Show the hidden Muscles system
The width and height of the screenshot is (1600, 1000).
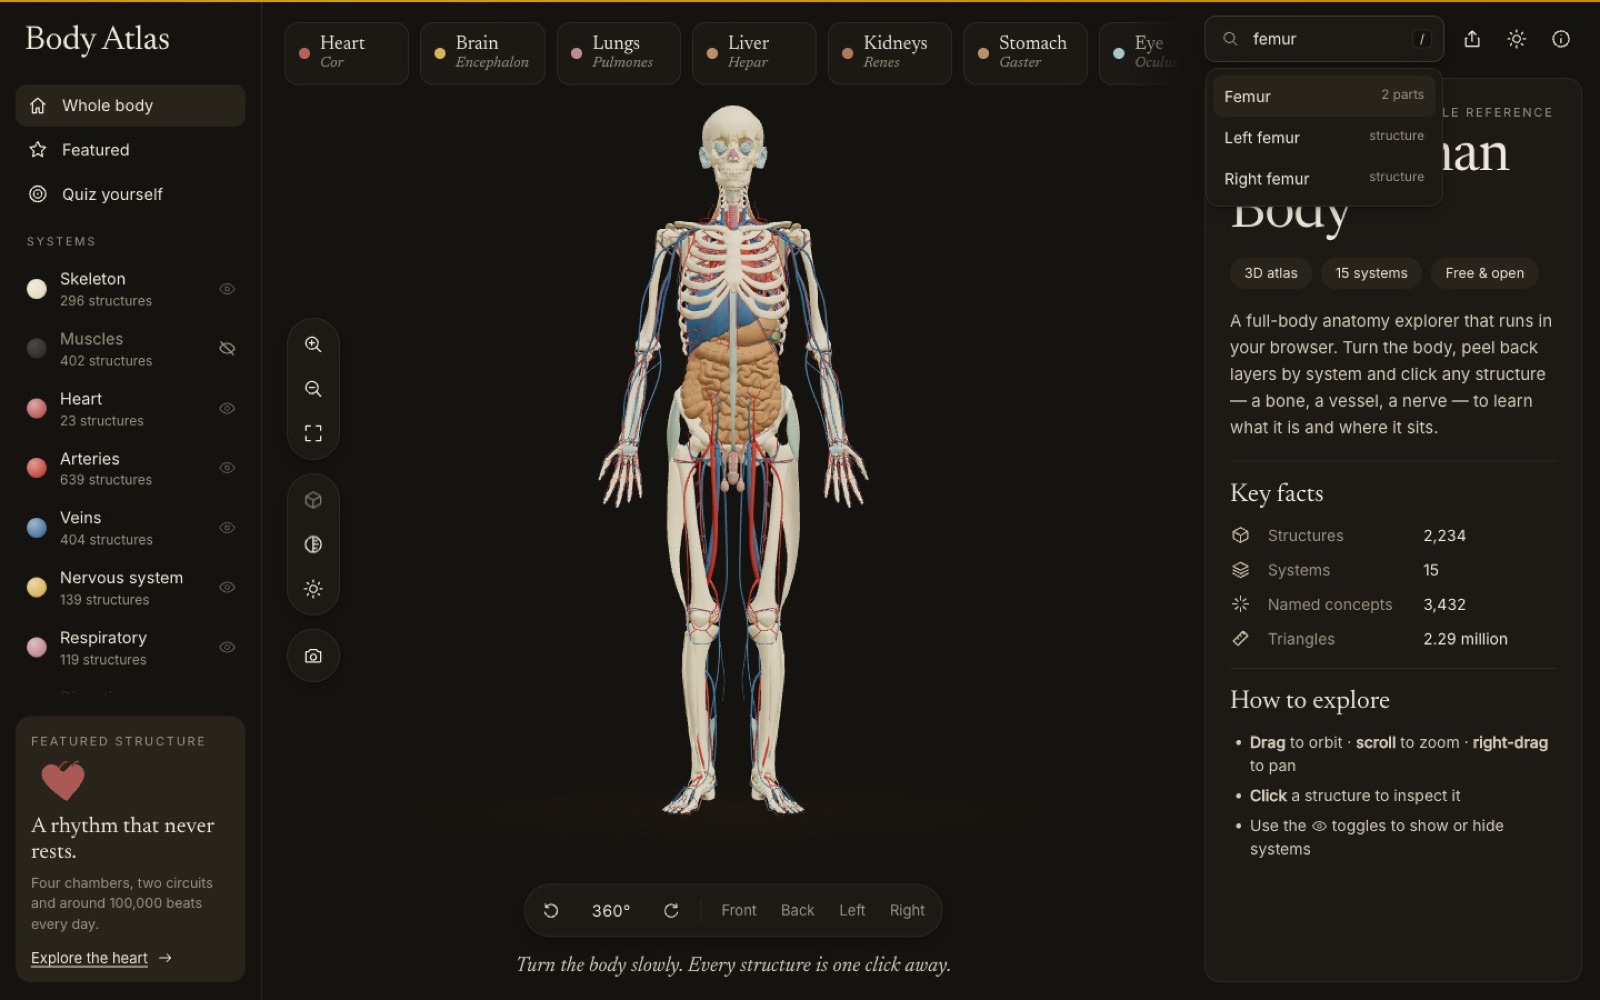[x=227, y=348]
